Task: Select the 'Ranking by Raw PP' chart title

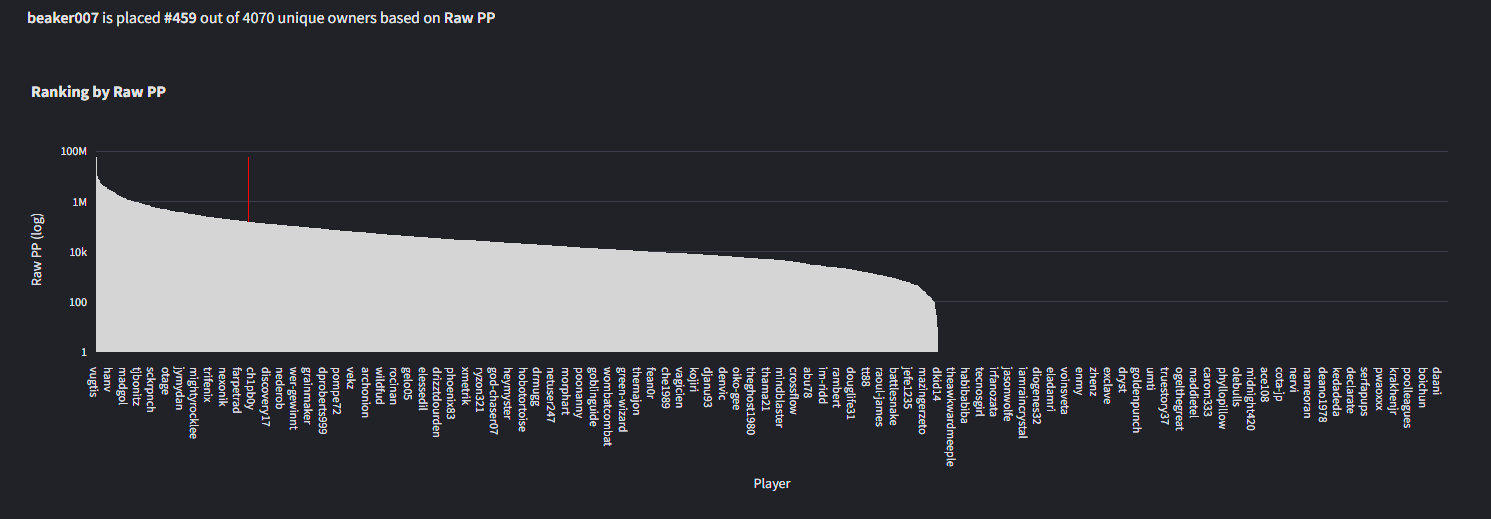Action: 98,92
